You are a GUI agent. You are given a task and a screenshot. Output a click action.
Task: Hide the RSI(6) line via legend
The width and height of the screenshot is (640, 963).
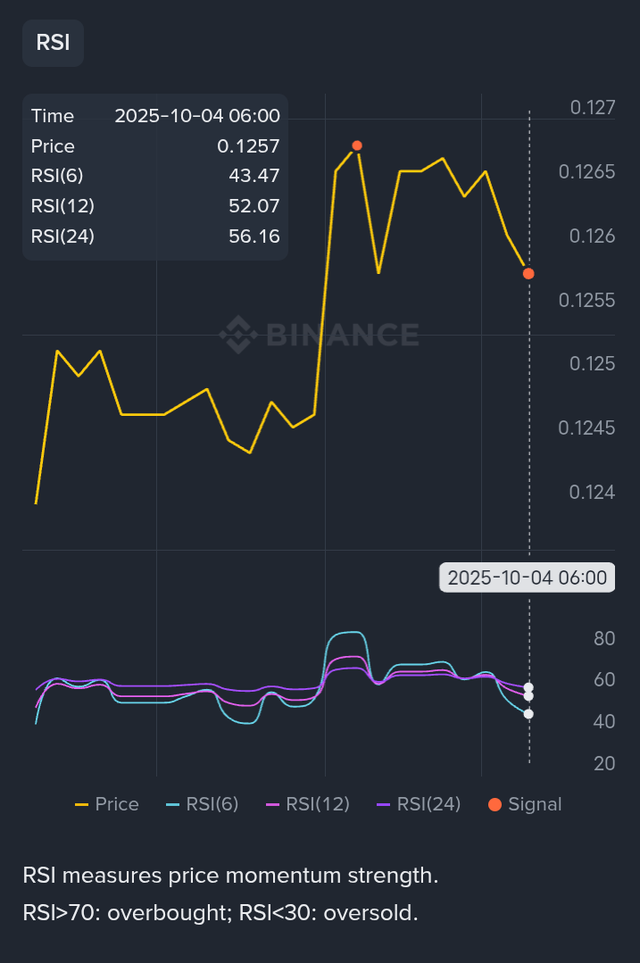(201, 804)
